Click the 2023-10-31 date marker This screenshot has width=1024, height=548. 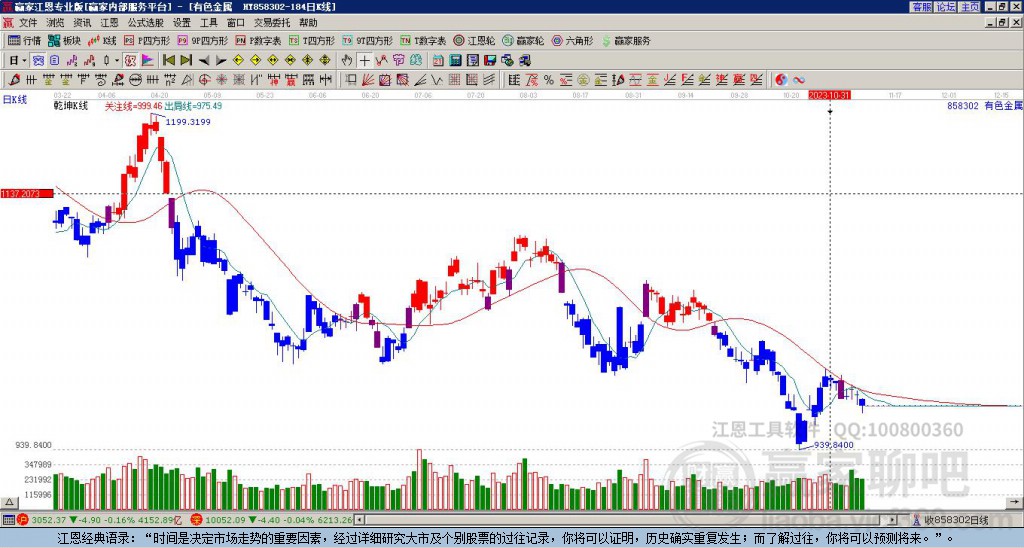pyautogui.click(x=829, y=95)
